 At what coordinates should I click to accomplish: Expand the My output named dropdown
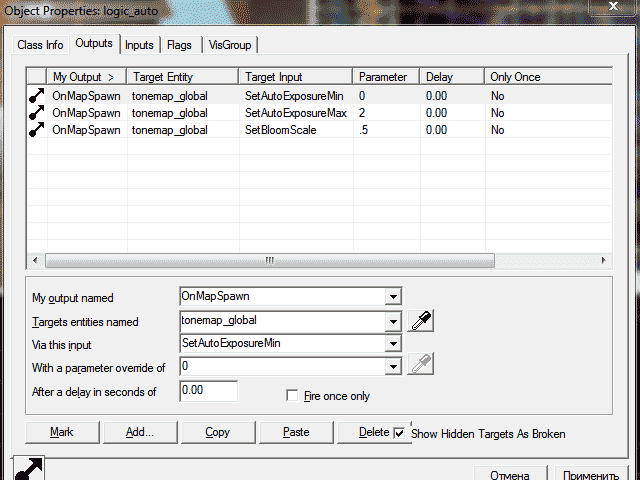click(x=393, y=297)
